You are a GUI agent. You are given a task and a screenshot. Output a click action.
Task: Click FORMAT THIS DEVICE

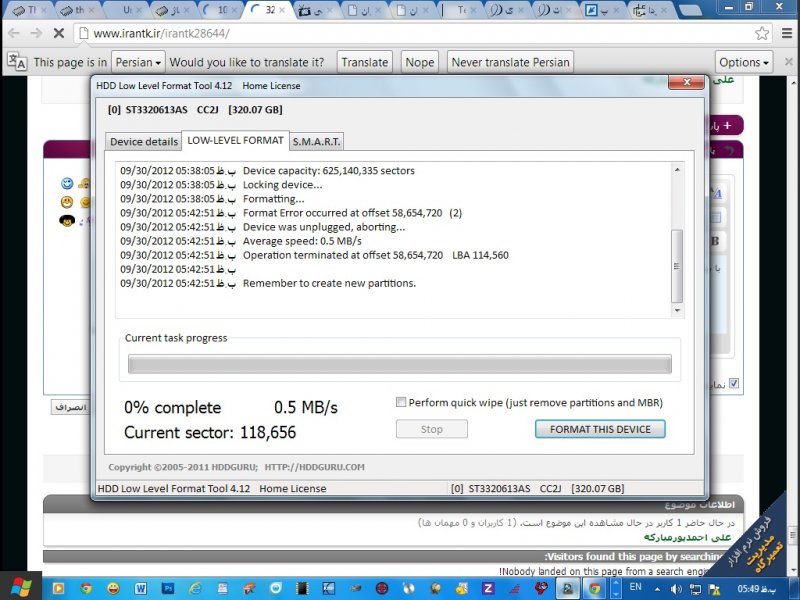coord(600,429)
